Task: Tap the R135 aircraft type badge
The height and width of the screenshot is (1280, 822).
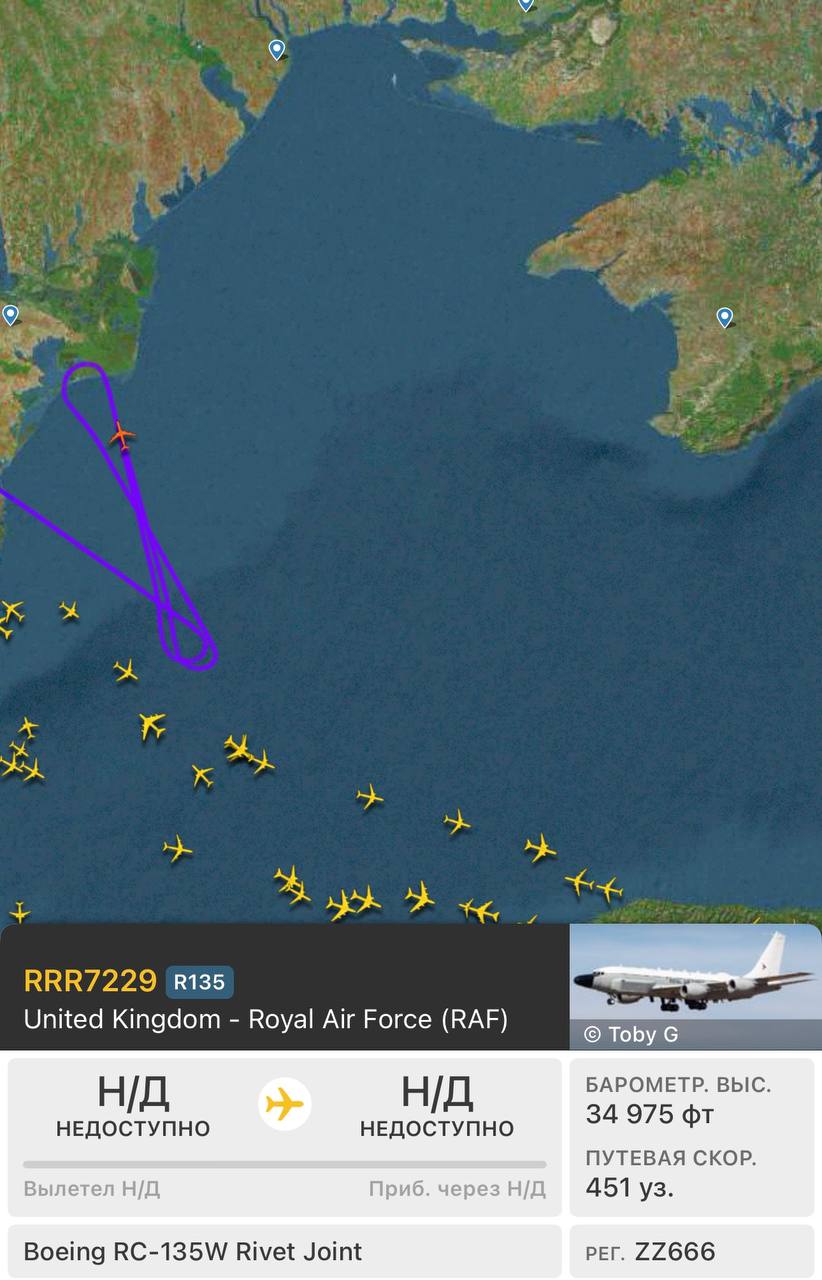Action: [x=200, y=982]
